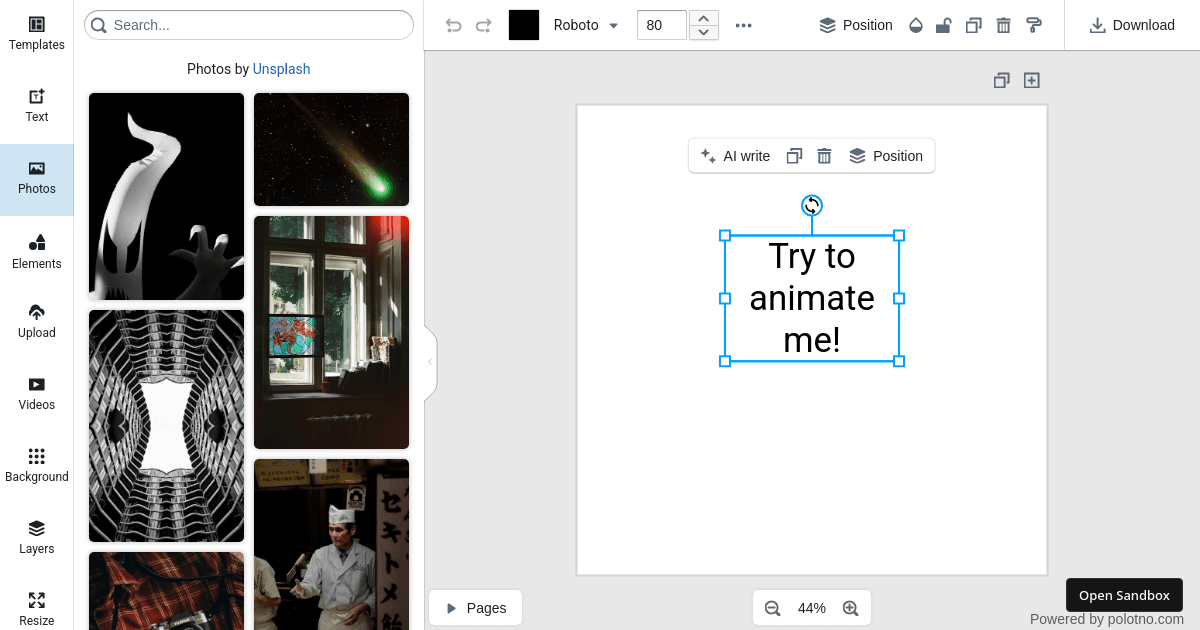Open the Templates side panel
Viewport: 1200px width, 630px height.
(36, 34)
